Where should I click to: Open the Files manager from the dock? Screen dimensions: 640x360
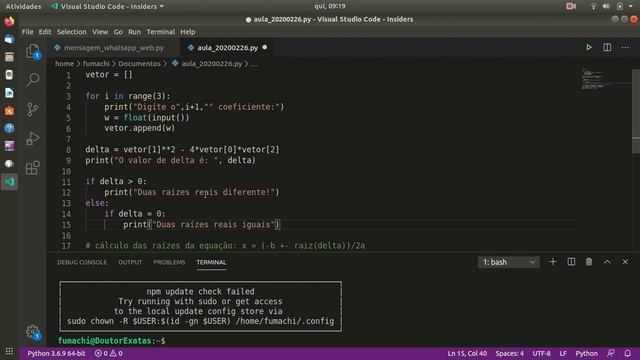click(x=9, y=57)
